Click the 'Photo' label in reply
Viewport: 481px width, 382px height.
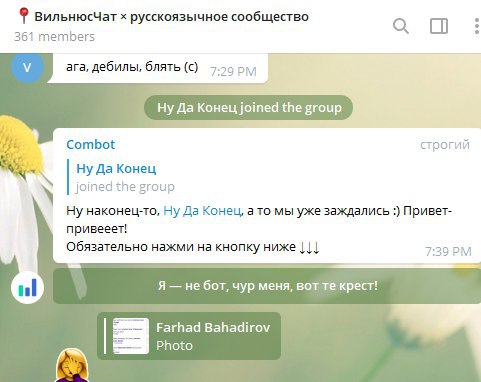pyautogui.click(x=174, y=345)
